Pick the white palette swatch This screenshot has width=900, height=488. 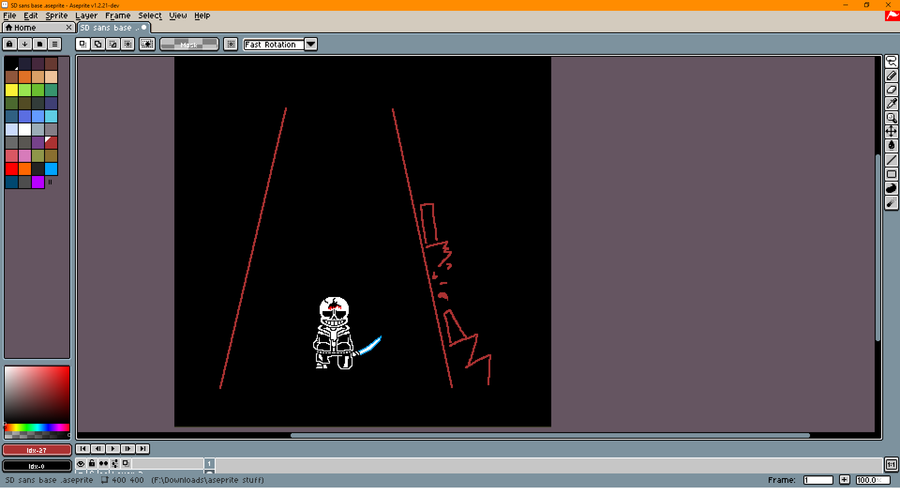coord(25,129)
